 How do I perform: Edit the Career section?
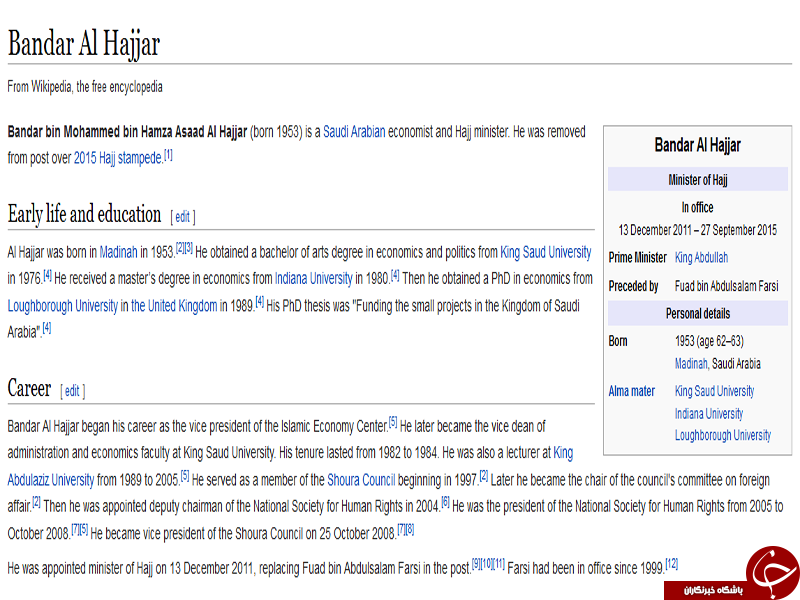tap(72, 391)
